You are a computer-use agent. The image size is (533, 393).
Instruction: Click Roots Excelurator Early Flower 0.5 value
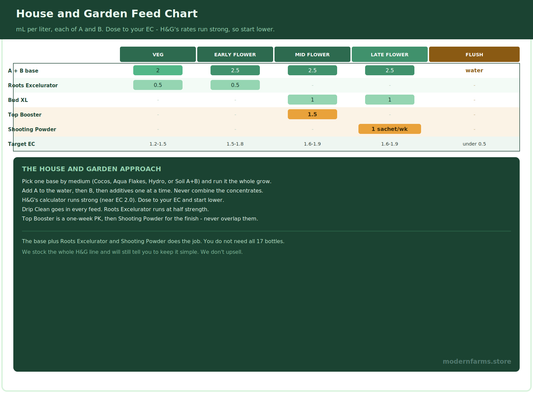(235, 85)
